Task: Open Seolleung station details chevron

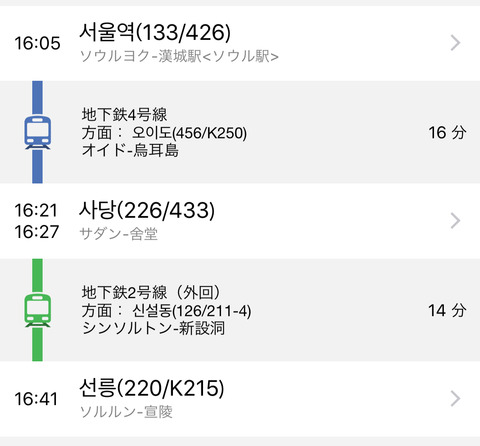Action: [x=455, y=399]
